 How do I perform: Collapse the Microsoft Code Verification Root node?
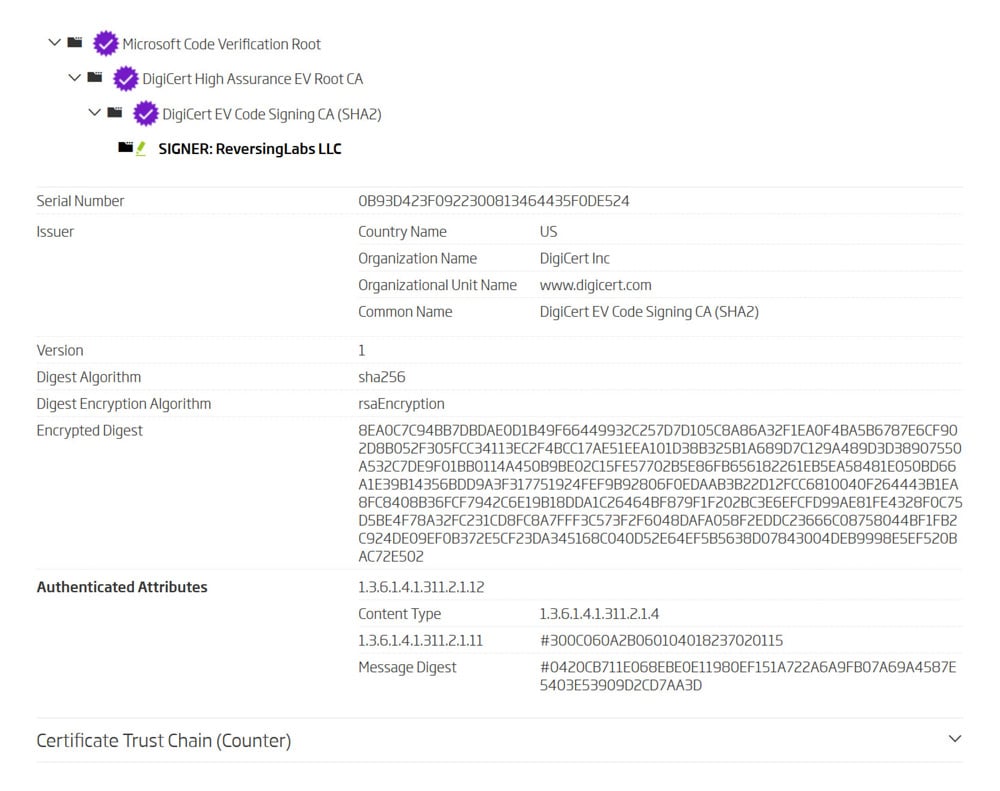pos(55,42)
